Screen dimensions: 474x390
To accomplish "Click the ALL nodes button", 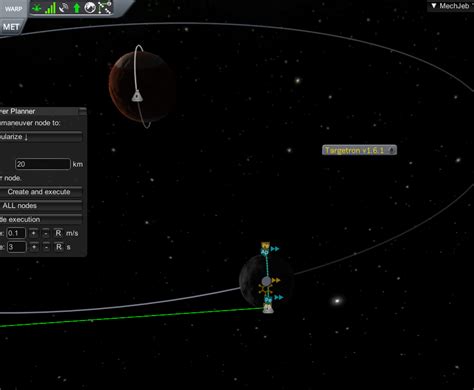I will click(x=41, y=206).
